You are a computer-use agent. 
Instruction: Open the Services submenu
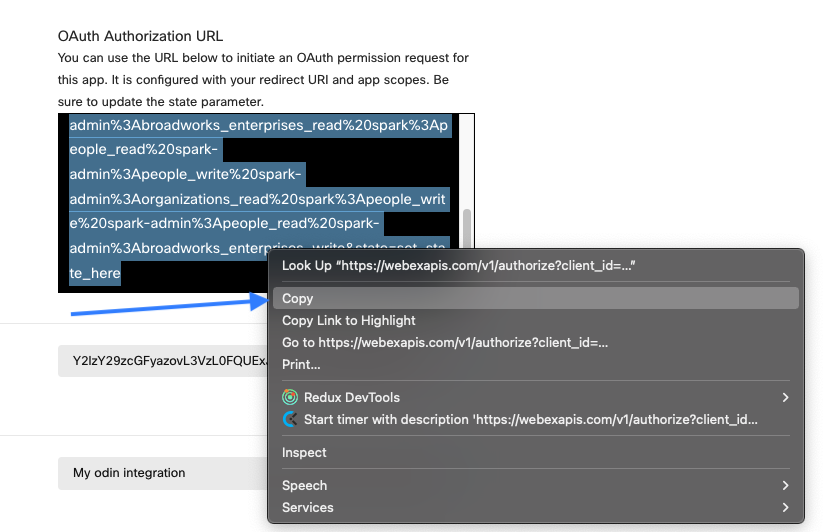[x=535, y=507]
